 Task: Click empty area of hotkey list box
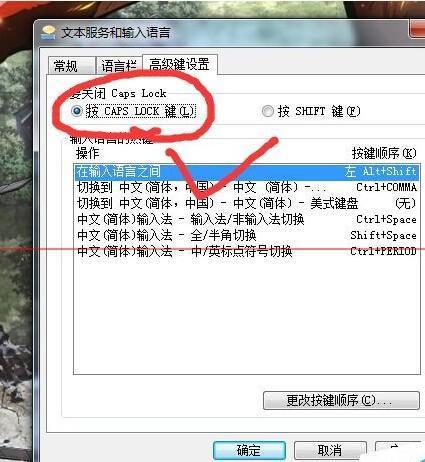246,317
